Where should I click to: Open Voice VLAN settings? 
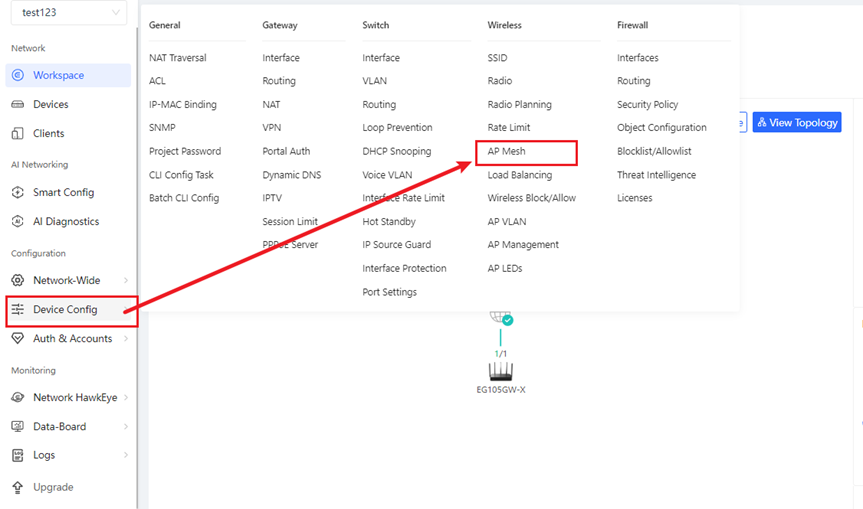pyautogui.click(x=387, y=174)
